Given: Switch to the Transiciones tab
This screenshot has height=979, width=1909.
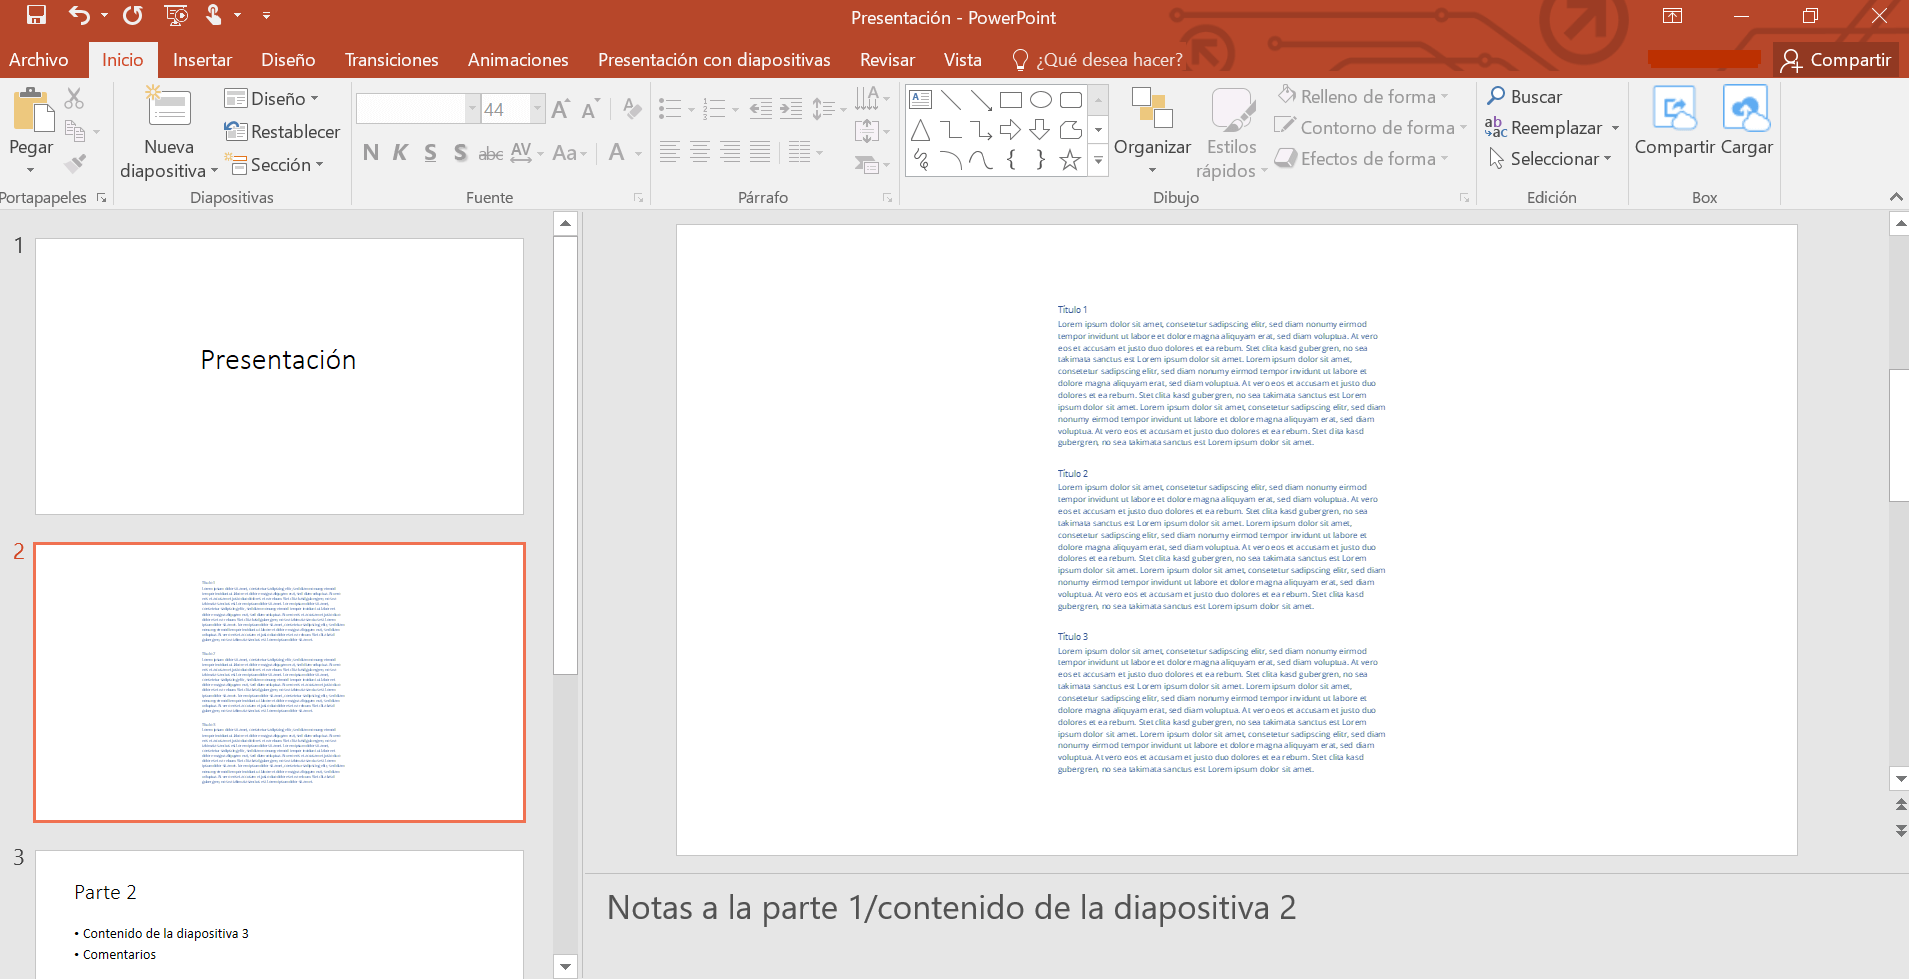Looking at the screenshot, I should tap(391, 60).
